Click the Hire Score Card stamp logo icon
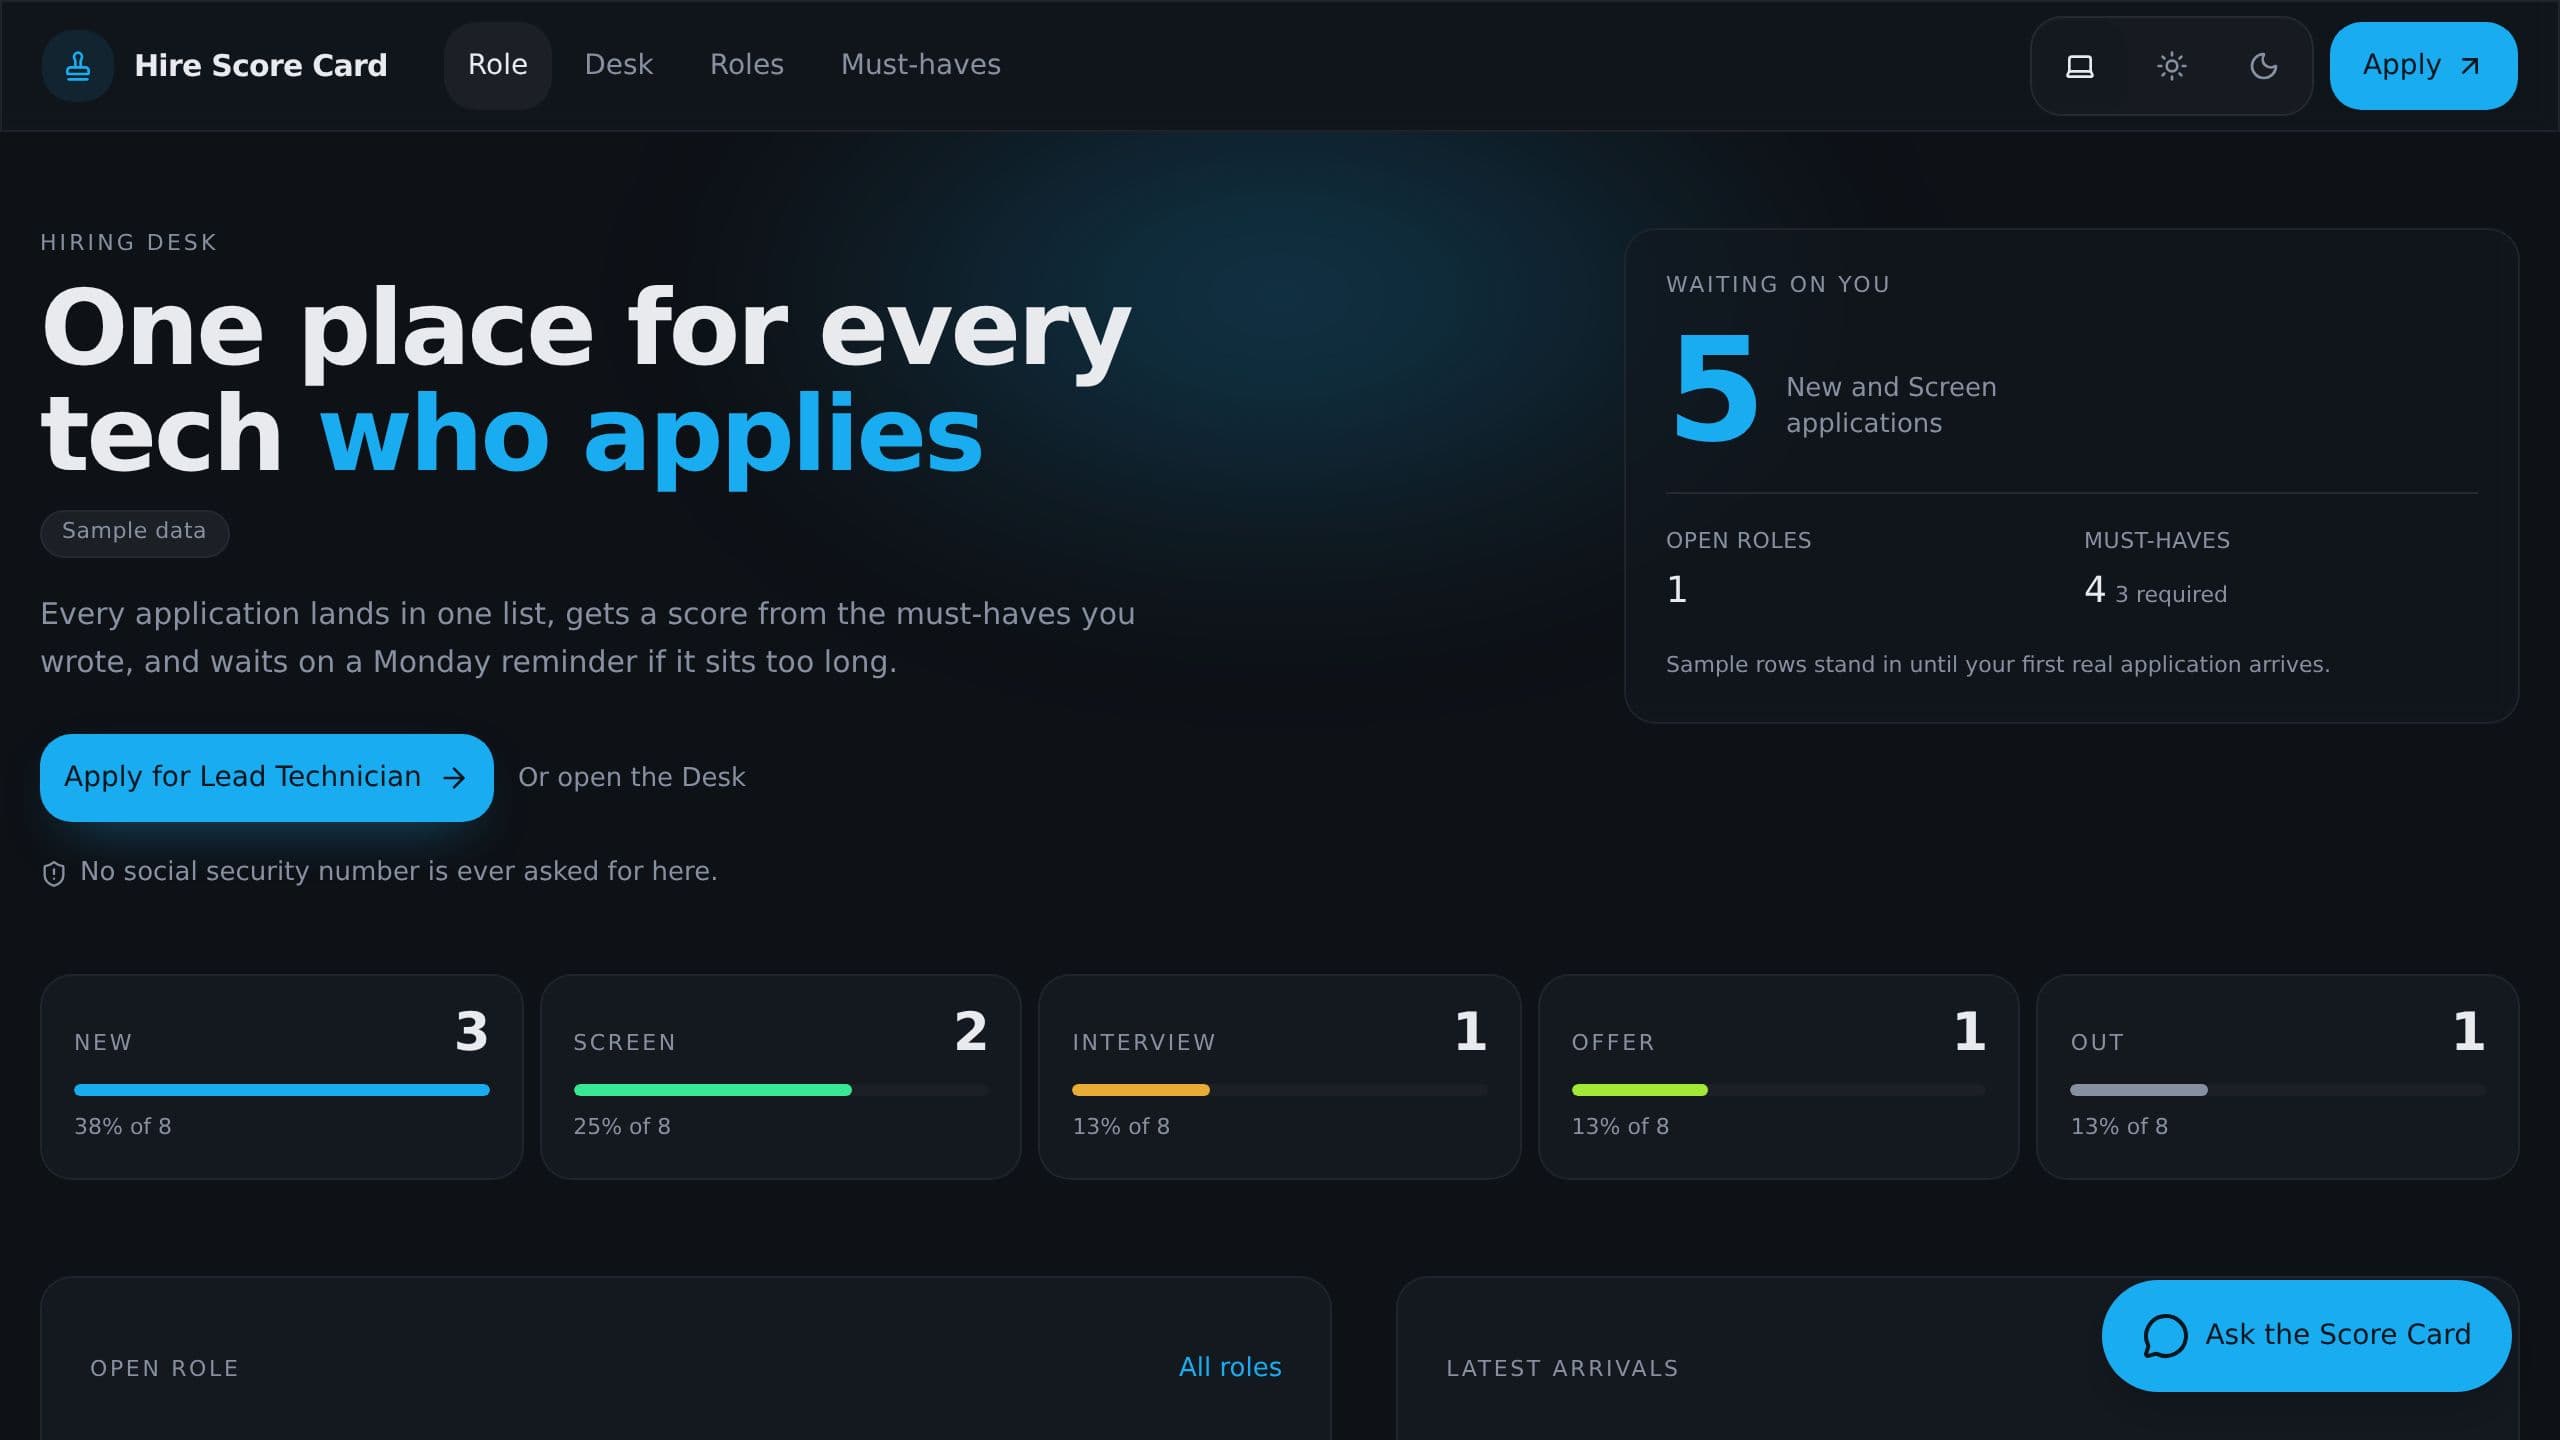2560x1440 pixels. pyautogui.click(x=77, y=66)
